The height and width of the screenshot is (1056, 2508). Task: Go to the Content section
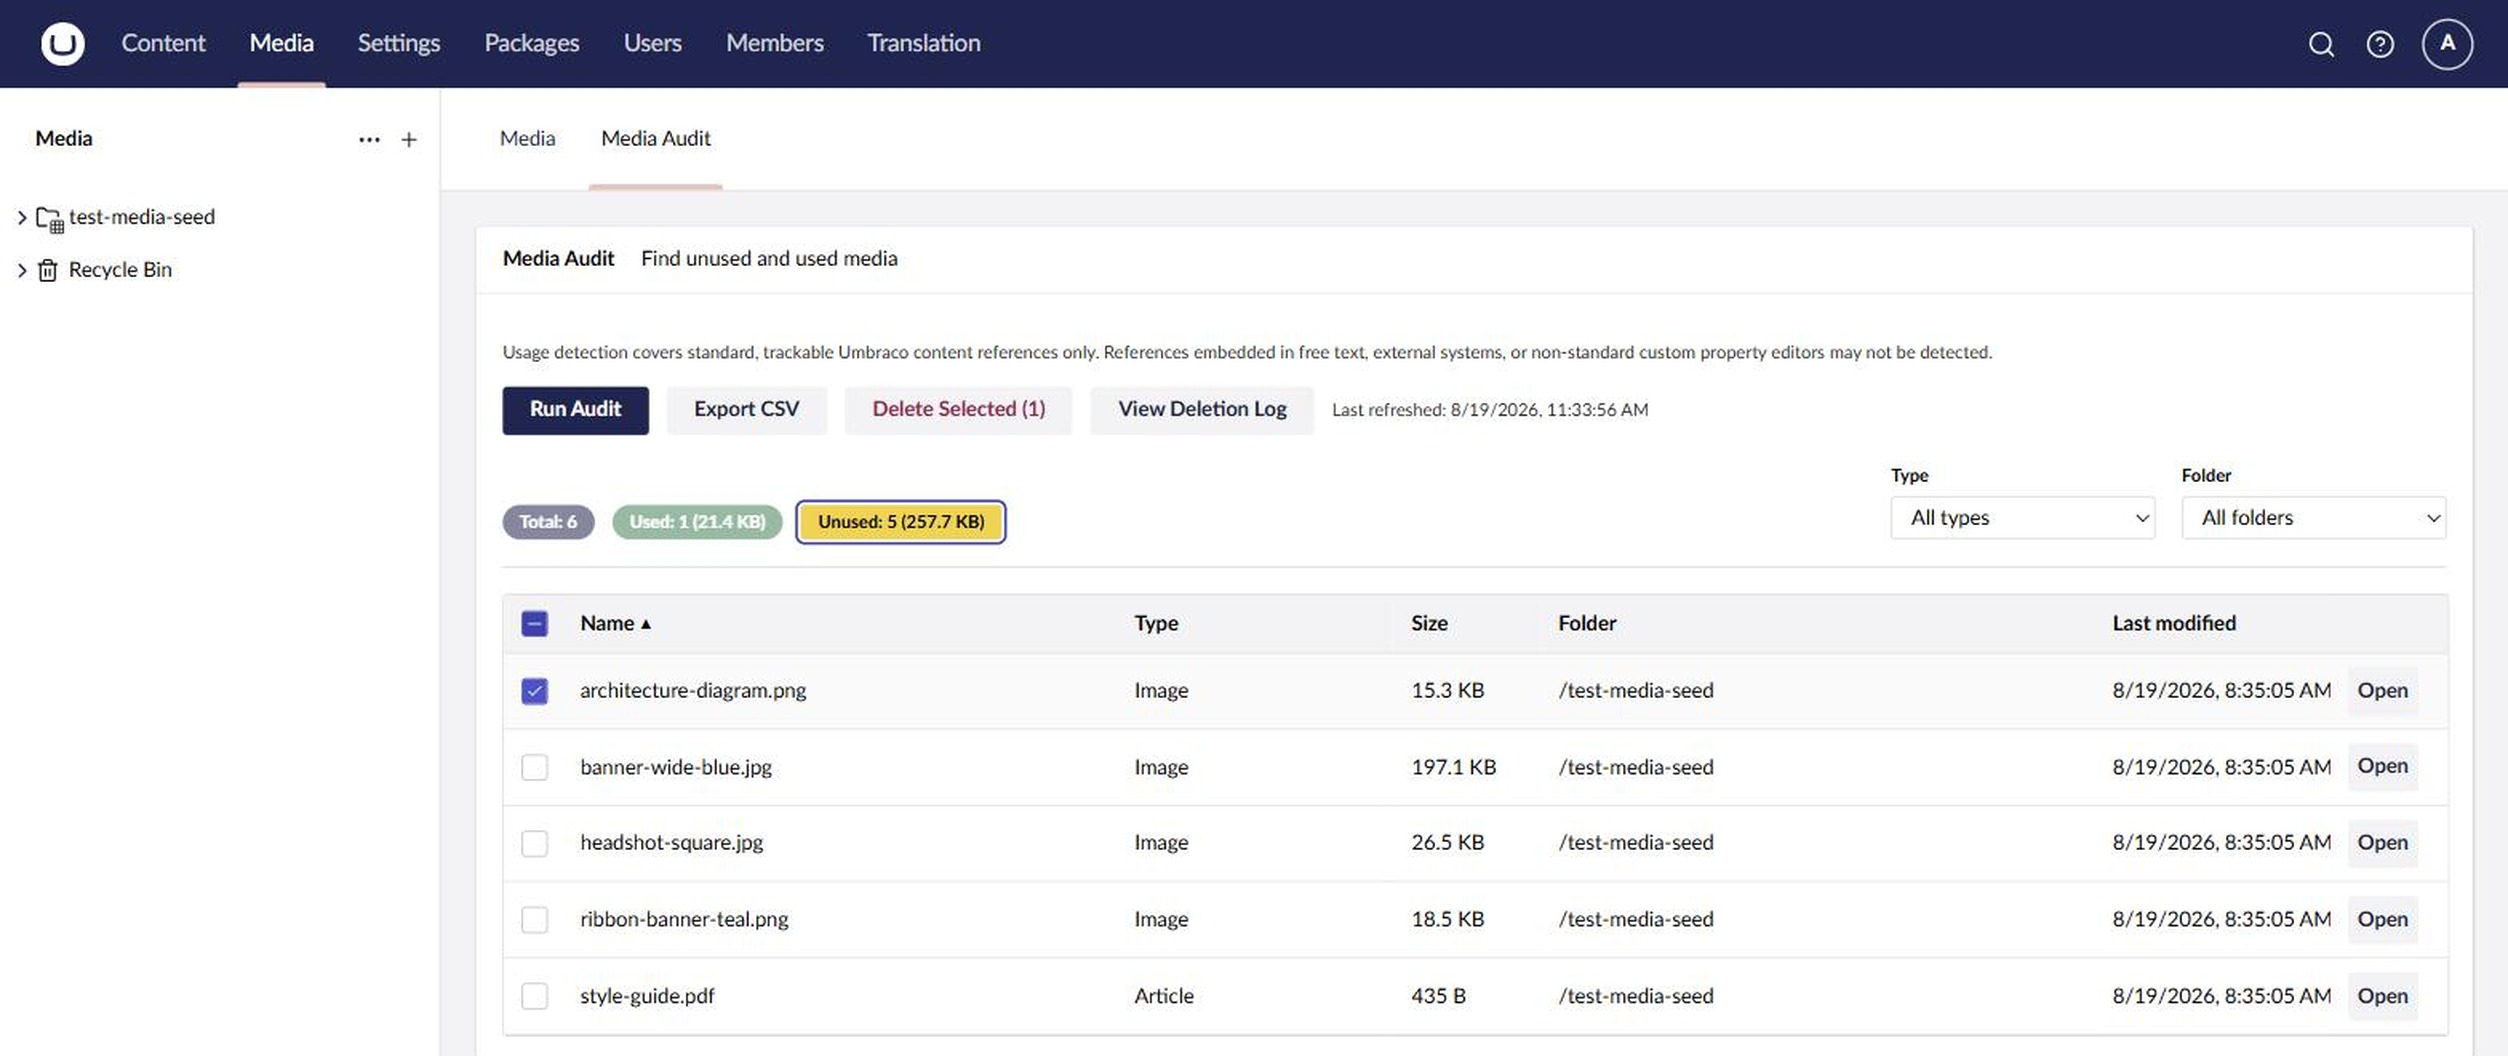click(163, 43)
